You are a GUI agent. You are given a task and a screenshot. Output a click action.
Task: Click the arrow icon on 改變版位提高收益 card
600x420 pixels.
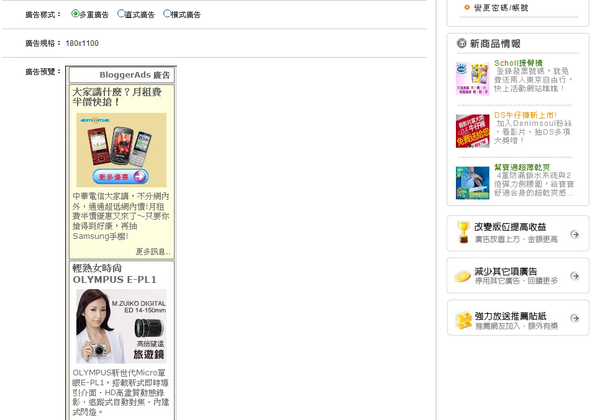[574, 234]
